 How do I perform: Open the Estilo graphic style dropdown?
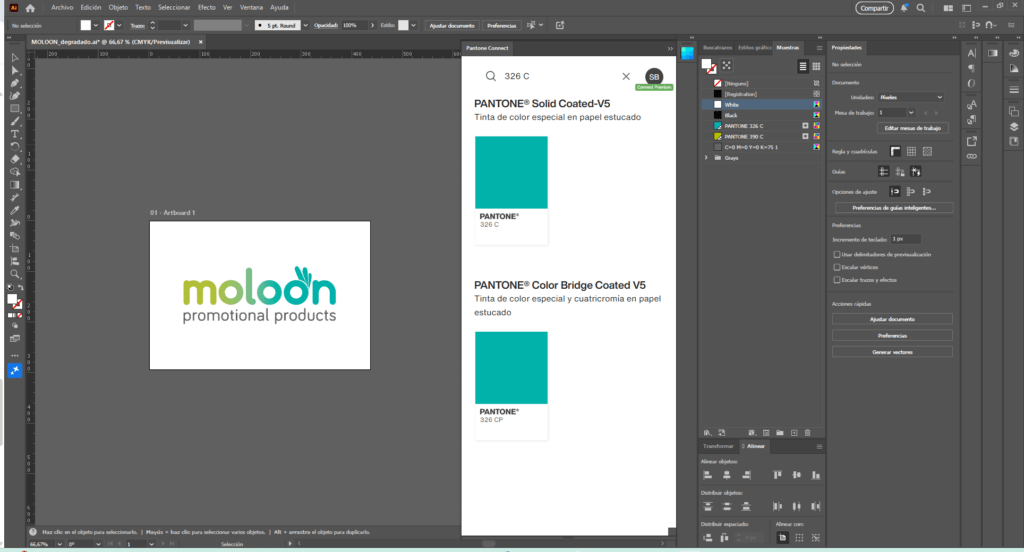click(x=413, y=25)
